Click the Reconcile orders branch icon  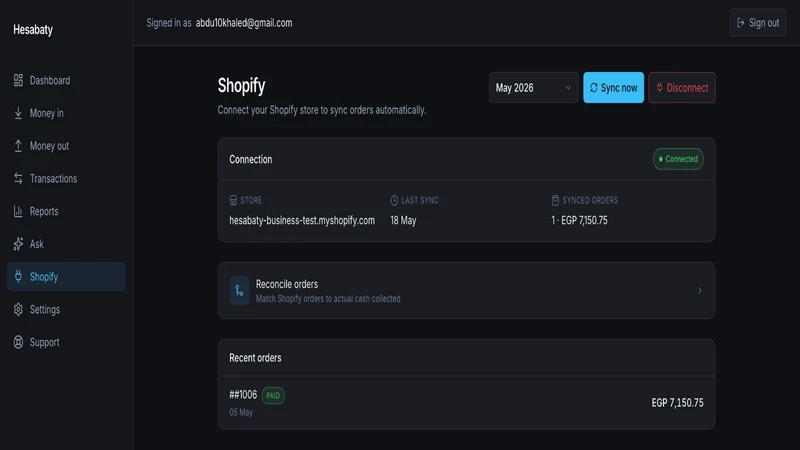tap(239, 290)
